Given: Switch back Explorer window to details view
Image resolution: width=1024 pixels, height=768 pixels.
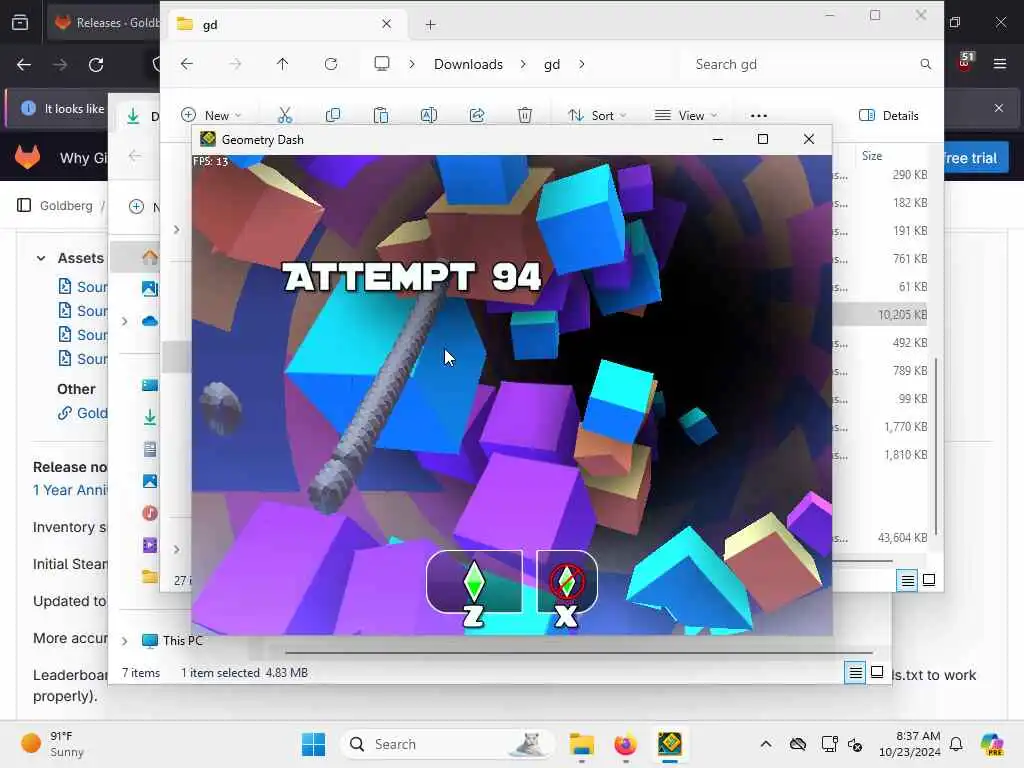Looking at the screenshot, I should (855, 672).
